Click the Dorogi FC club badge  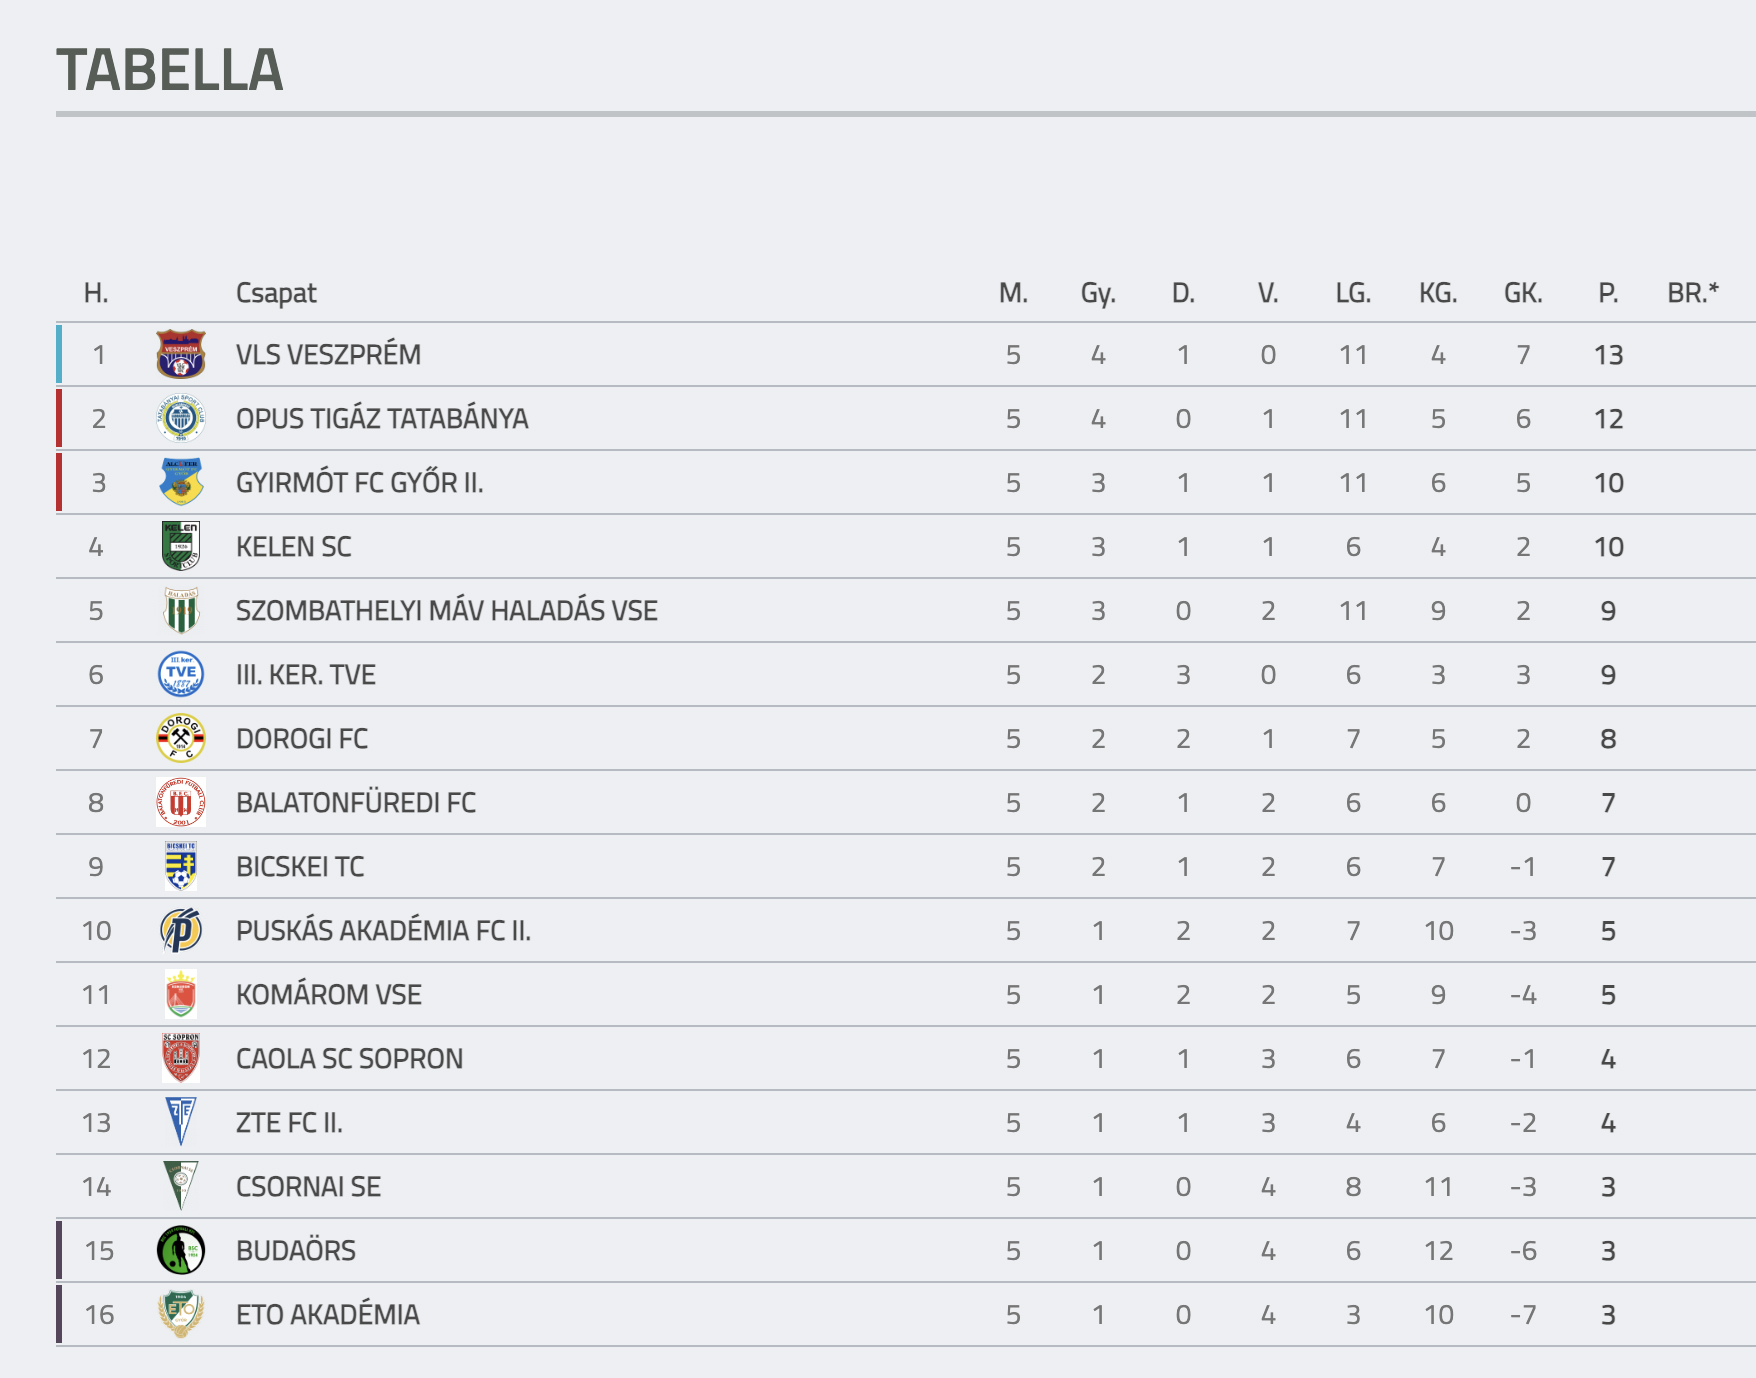[x=181, y=739]
